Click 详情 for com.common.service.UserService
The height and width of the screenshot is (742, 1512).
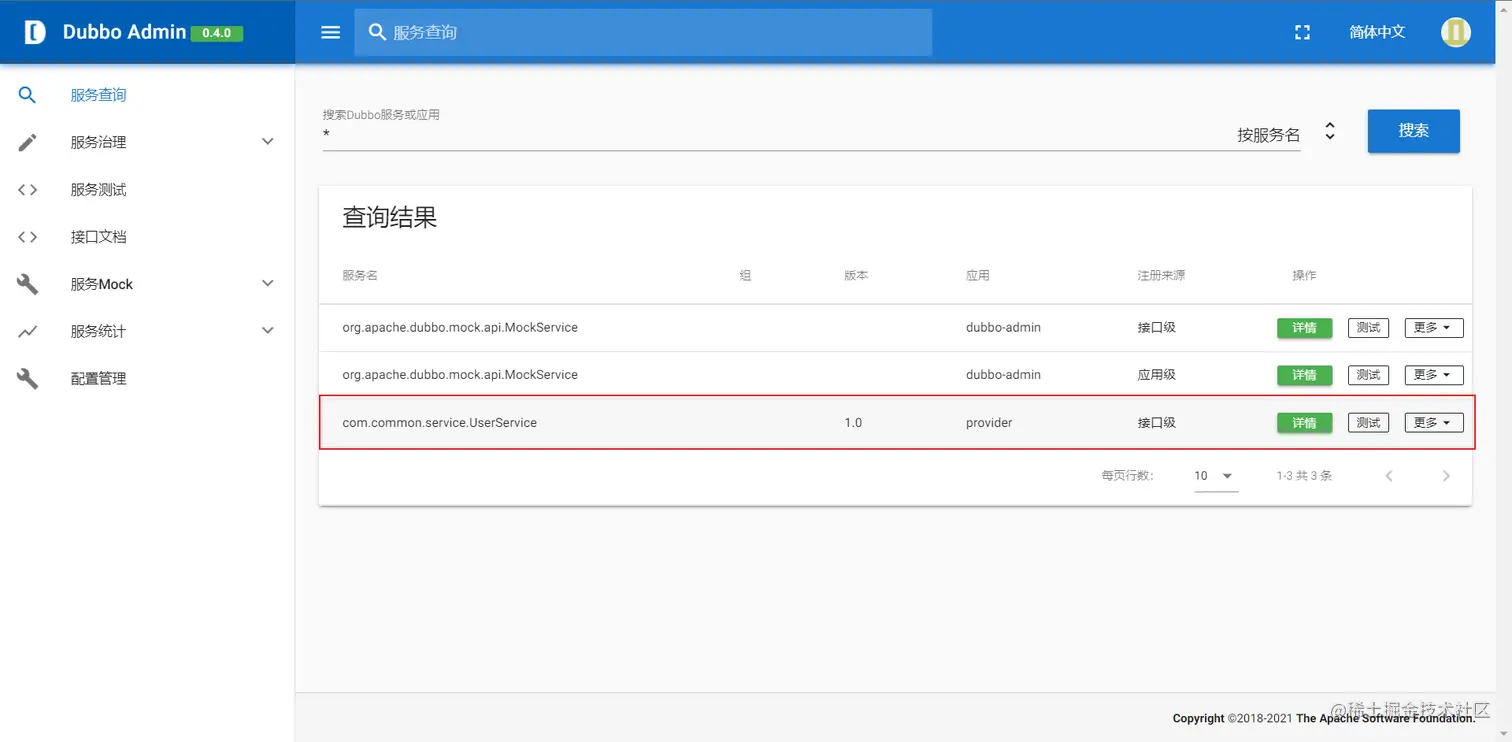coord(1304,423)
